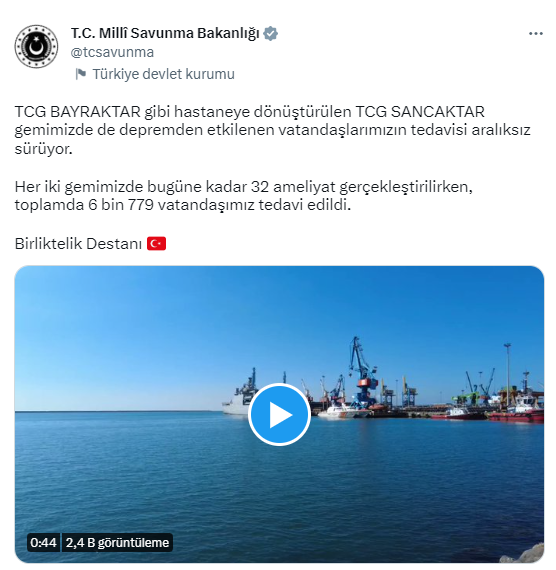Click the 0:44 video duration badge
Screen dimensions: 556x570
click(43, 543)
